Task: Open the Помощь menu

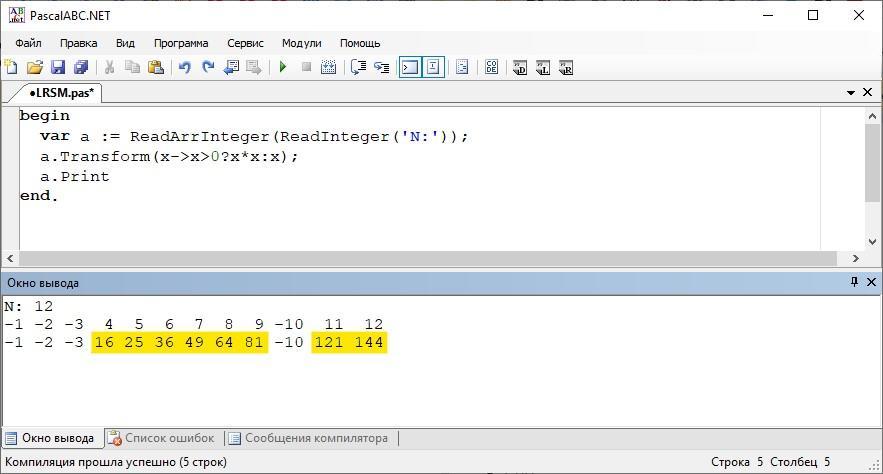Action: [x=360, y=43]
